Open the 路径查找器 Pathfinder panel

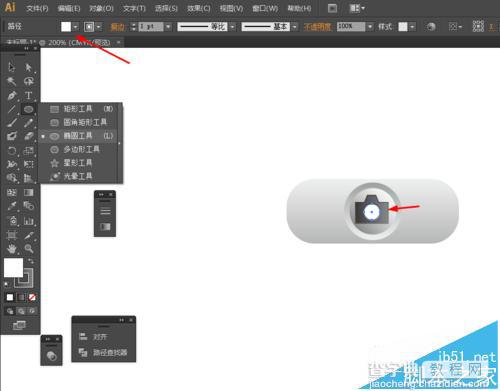(x=104, y=352)
